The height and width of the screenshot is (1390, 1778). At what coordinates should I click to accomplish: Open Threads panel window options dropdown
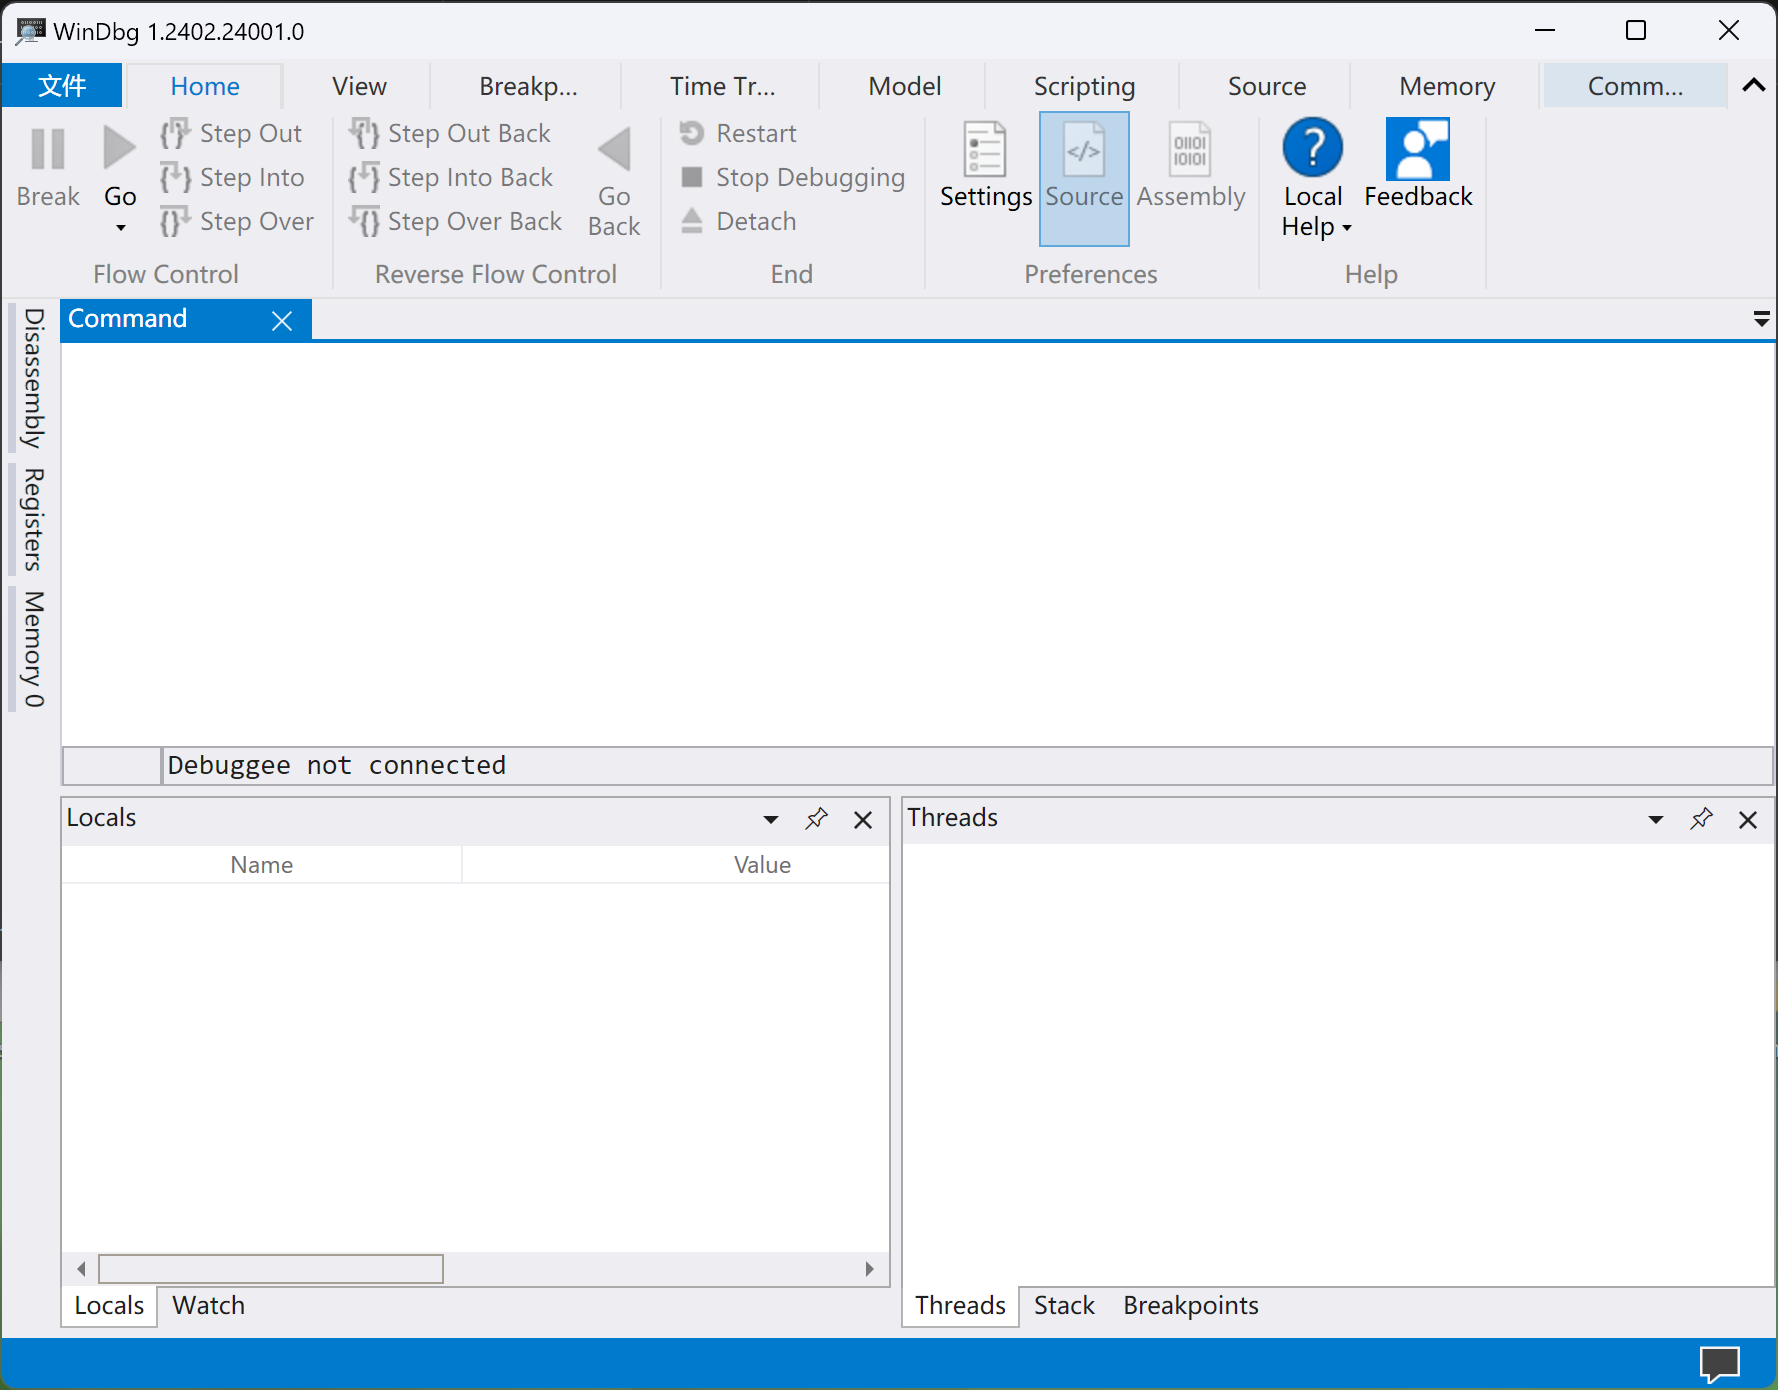point(1656,820)
